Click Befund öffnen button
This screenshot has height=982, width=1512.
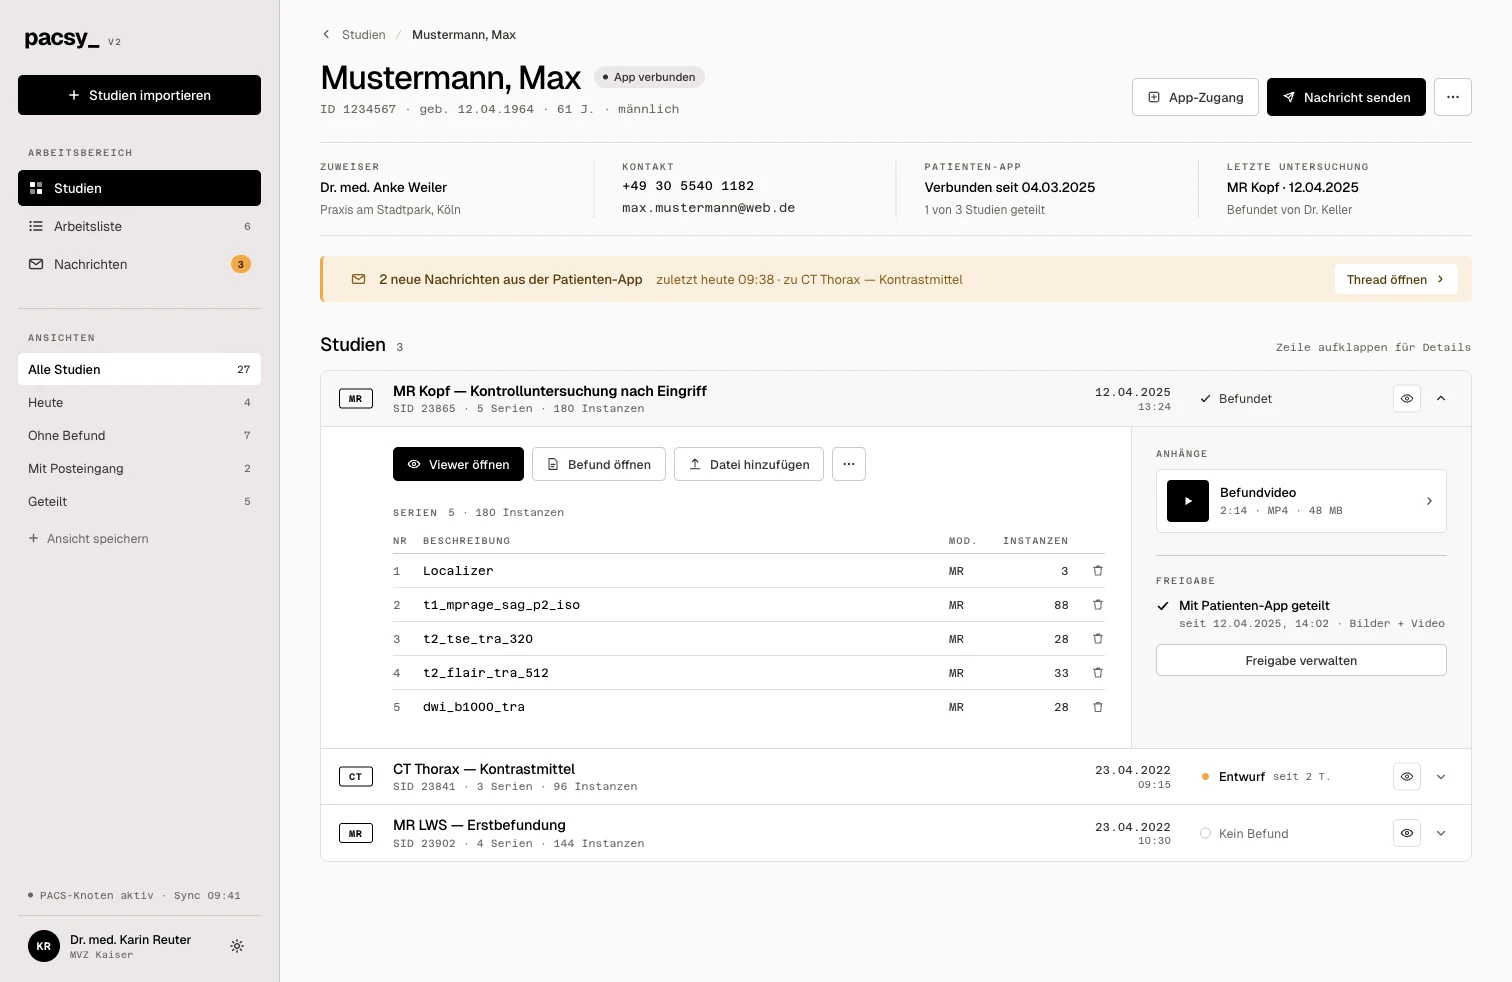point(599,464)
